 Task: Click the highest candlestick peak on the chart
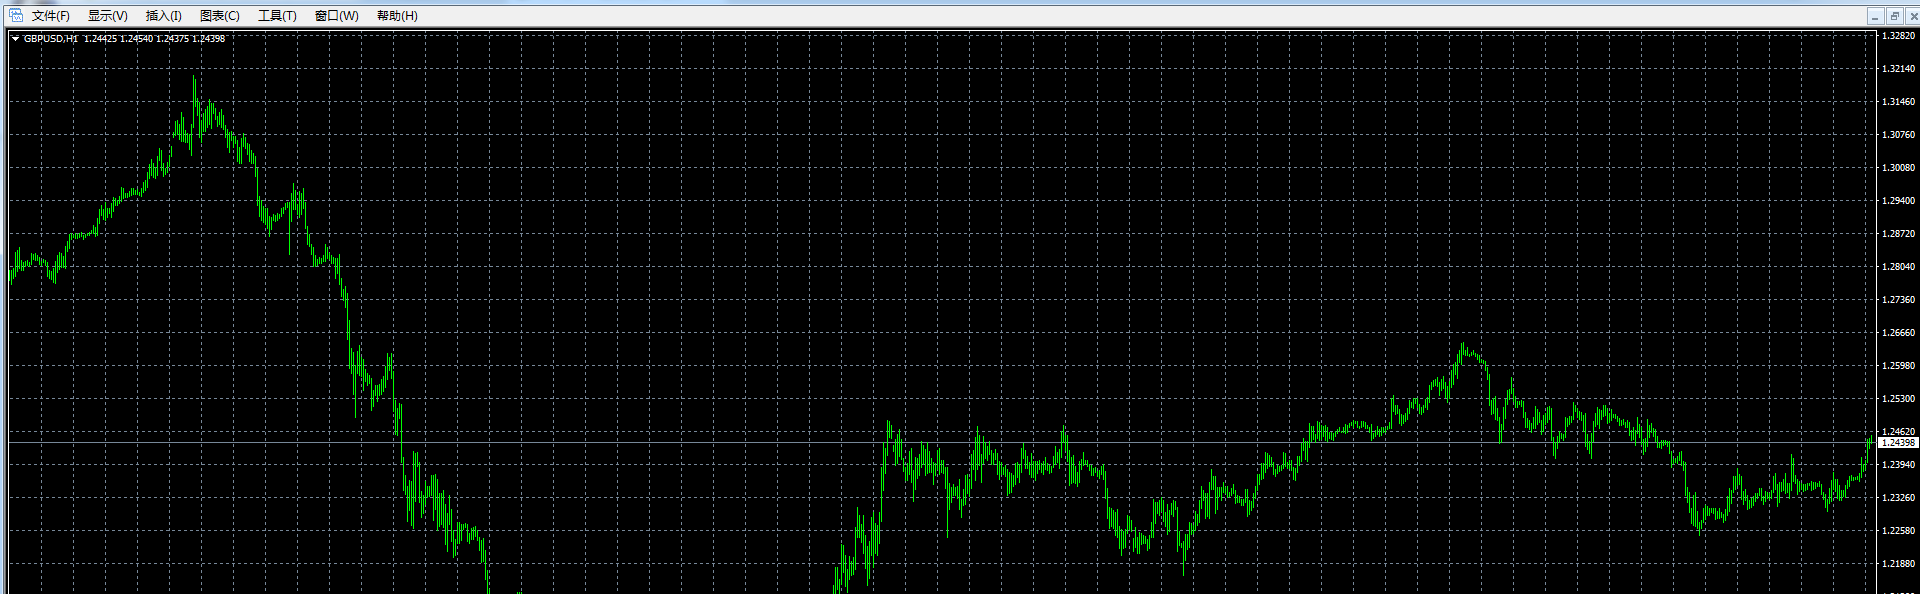[194, 80]
